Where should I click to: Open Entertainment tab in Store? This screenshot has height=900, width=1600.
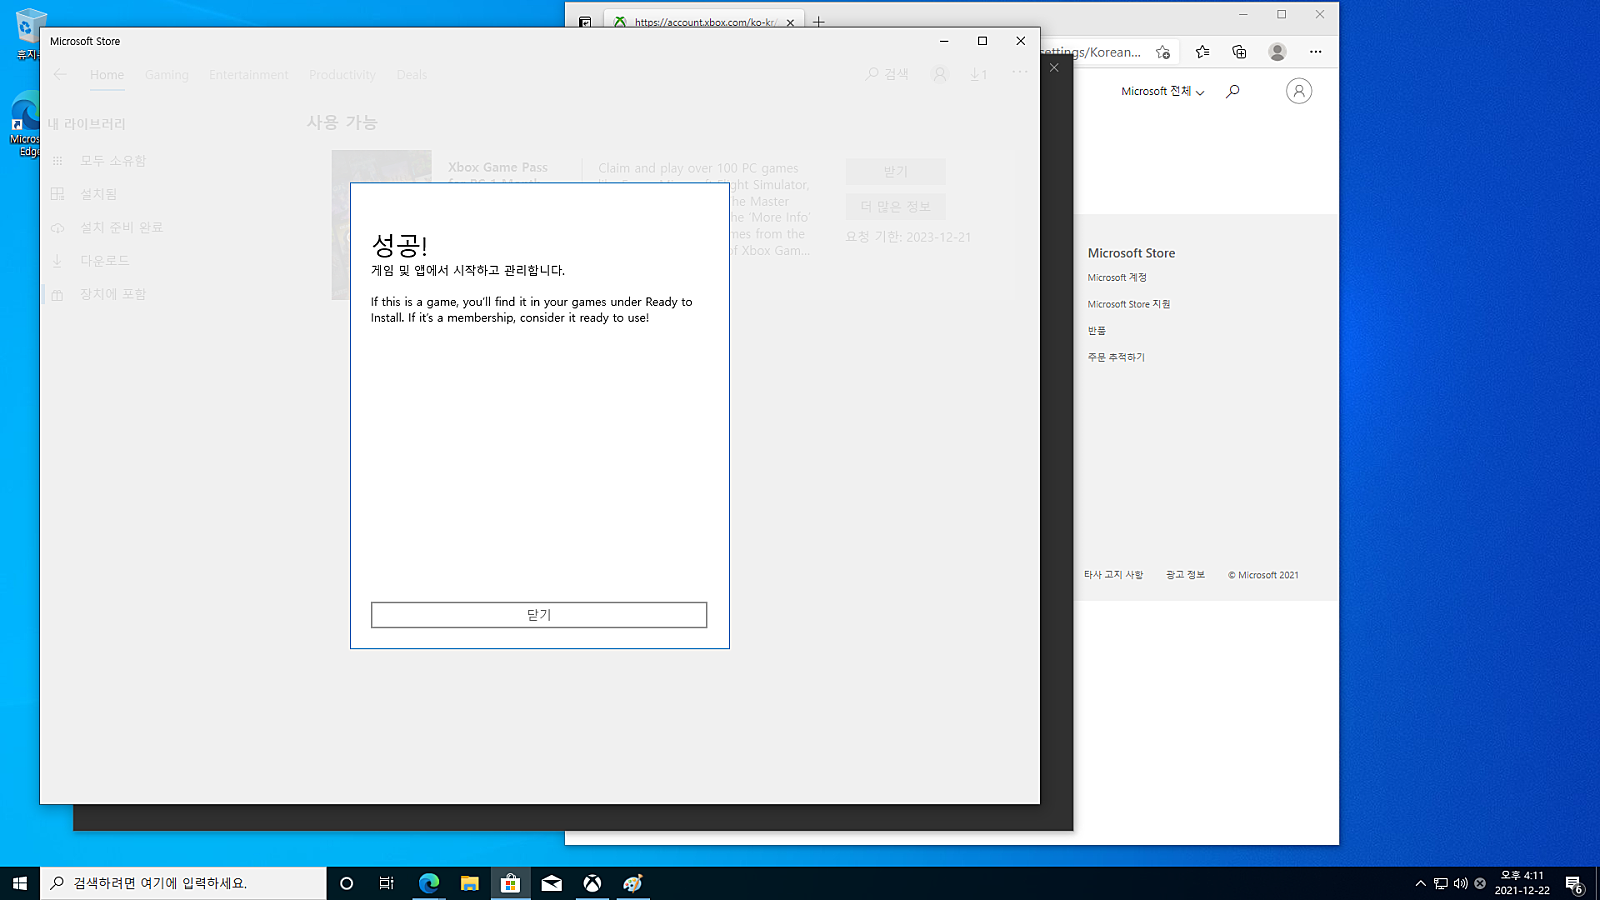click(248, 75)
